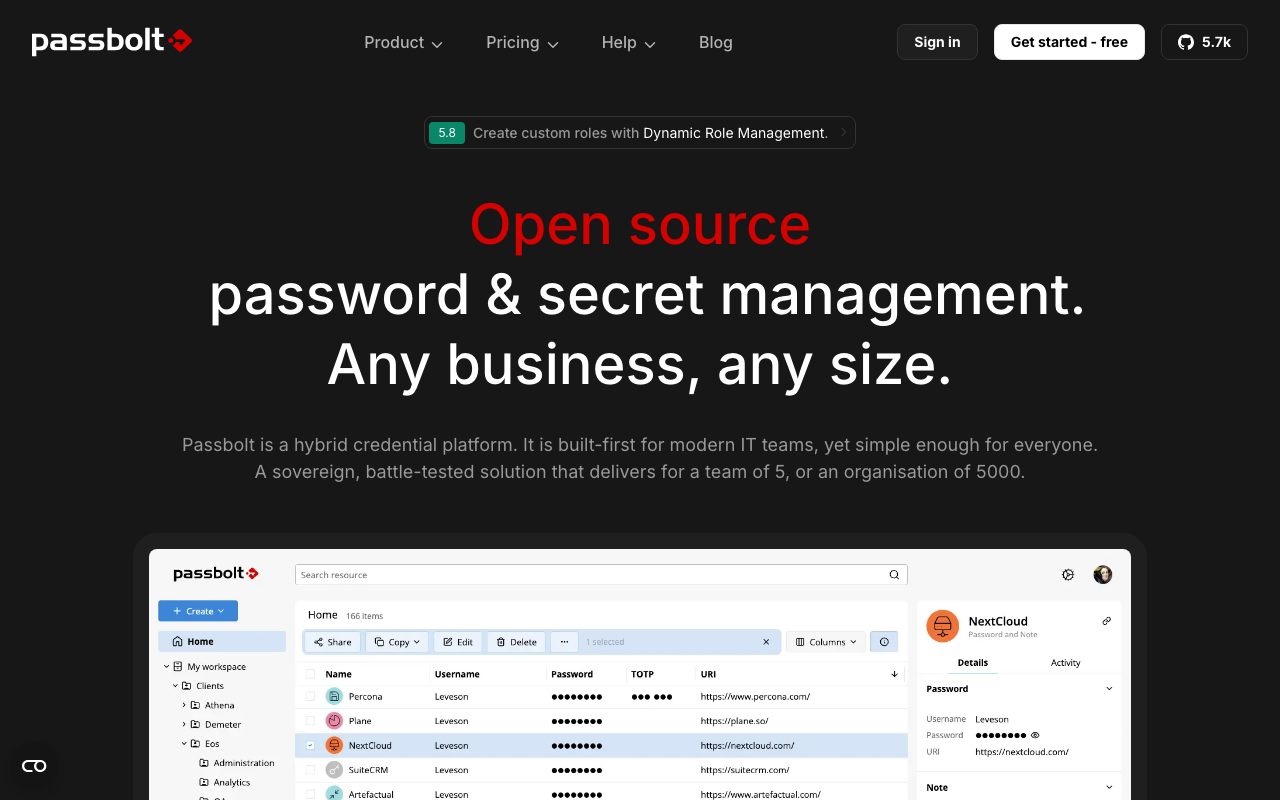Click the info icon beside Columns
This screenshot has width=1280, height=800.
click(x=884, y=641)
